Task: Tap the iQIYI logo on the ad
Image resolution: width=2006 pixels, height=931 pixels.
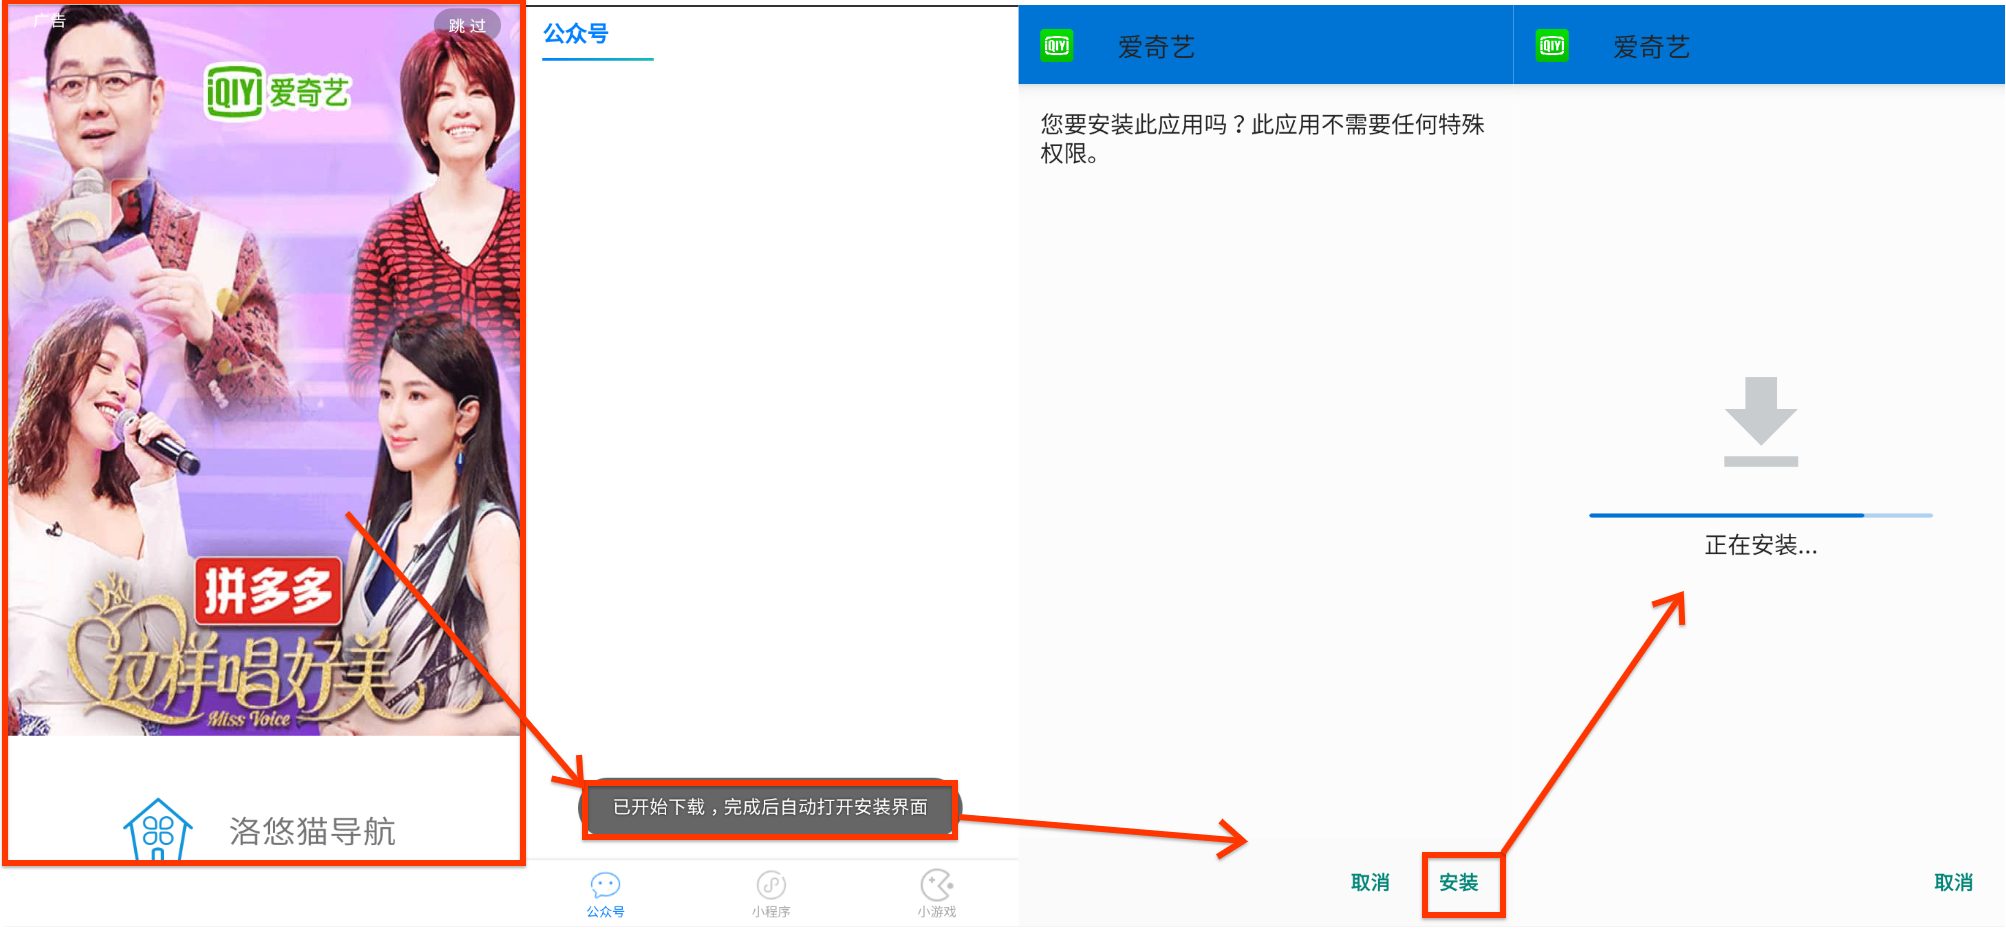Action: [279, 93]
